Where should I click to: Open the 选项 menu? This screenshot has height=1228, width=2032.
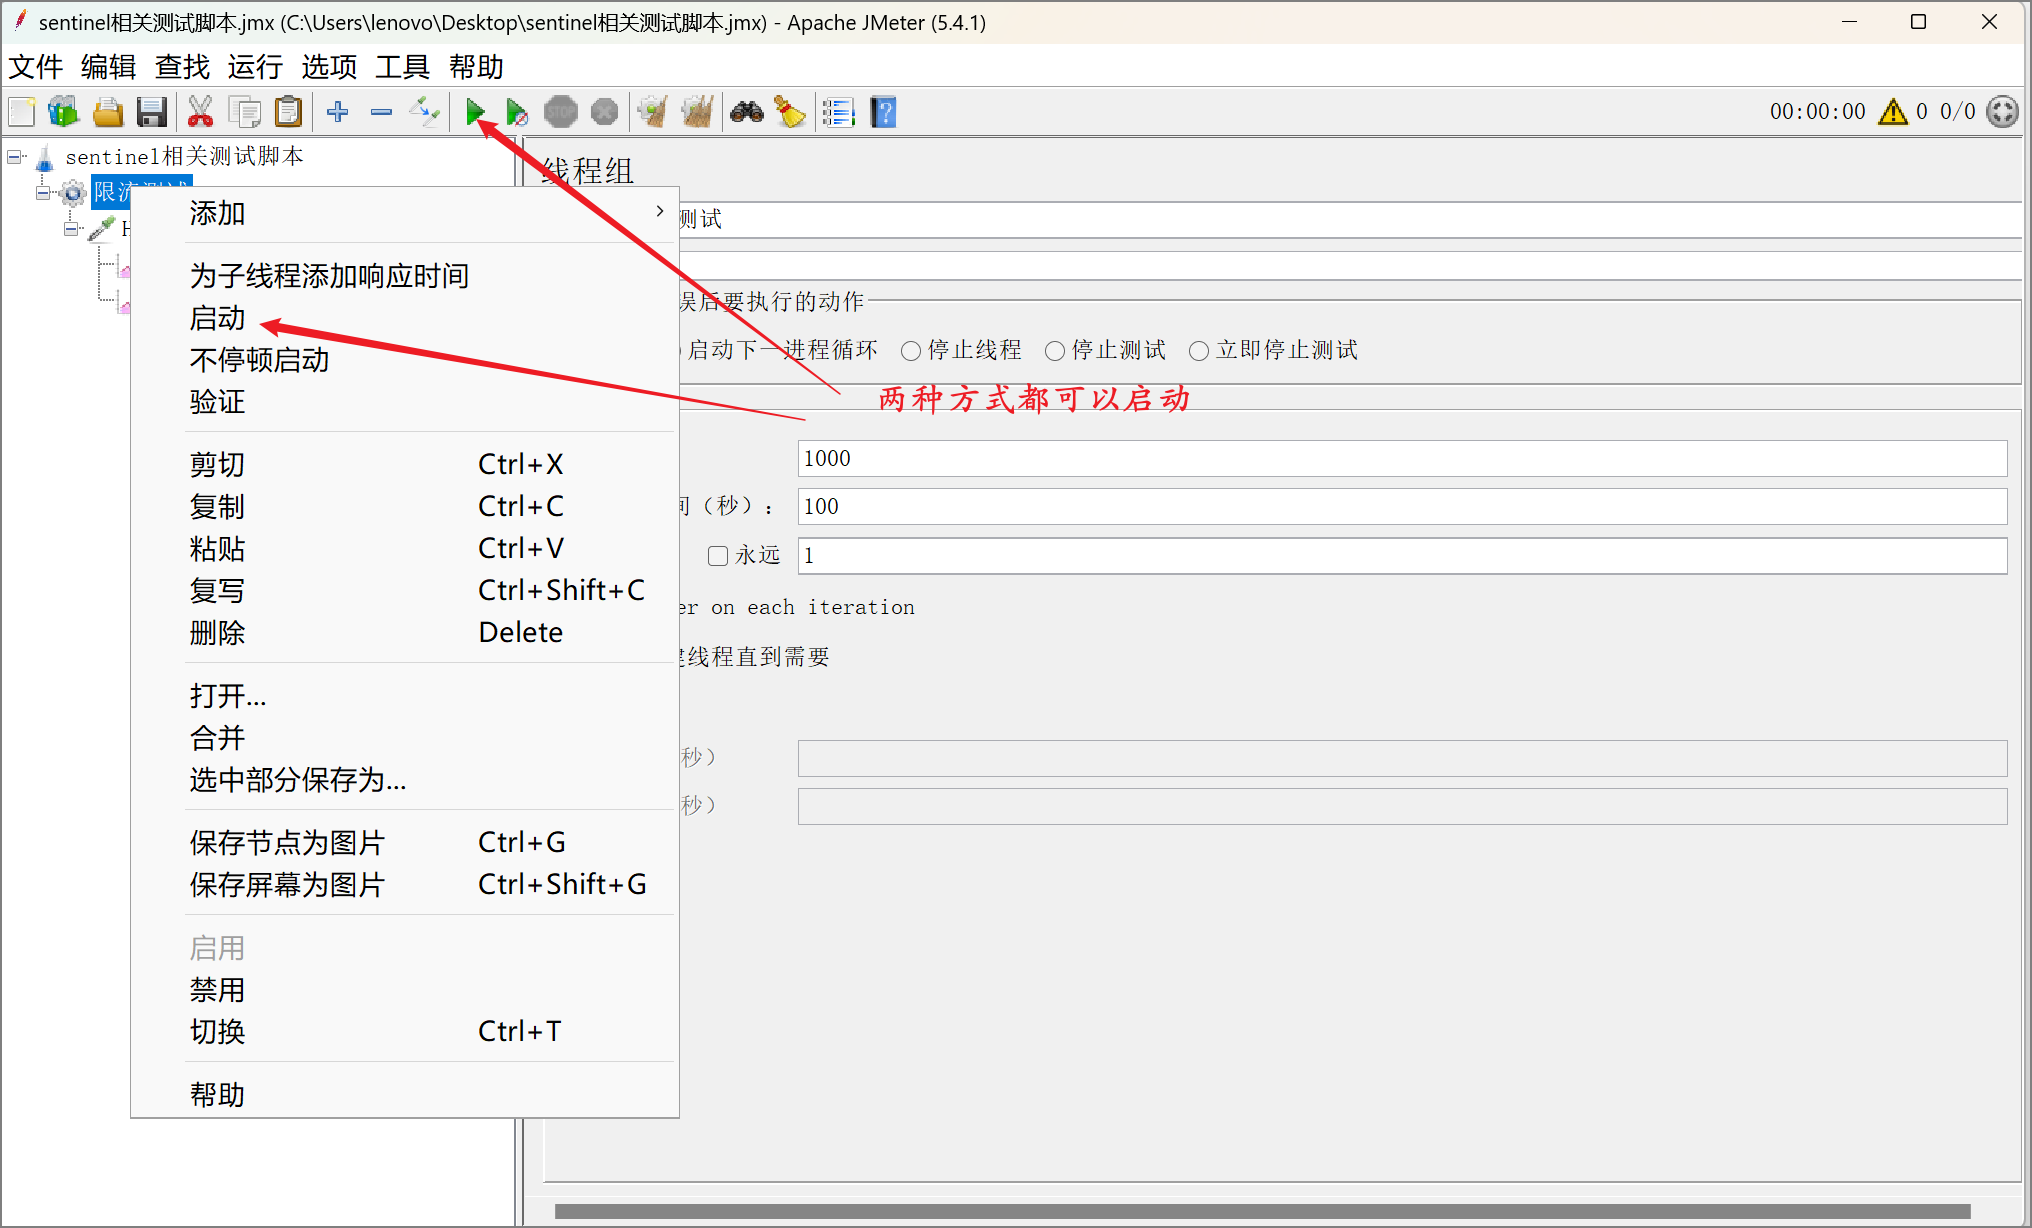329,67
